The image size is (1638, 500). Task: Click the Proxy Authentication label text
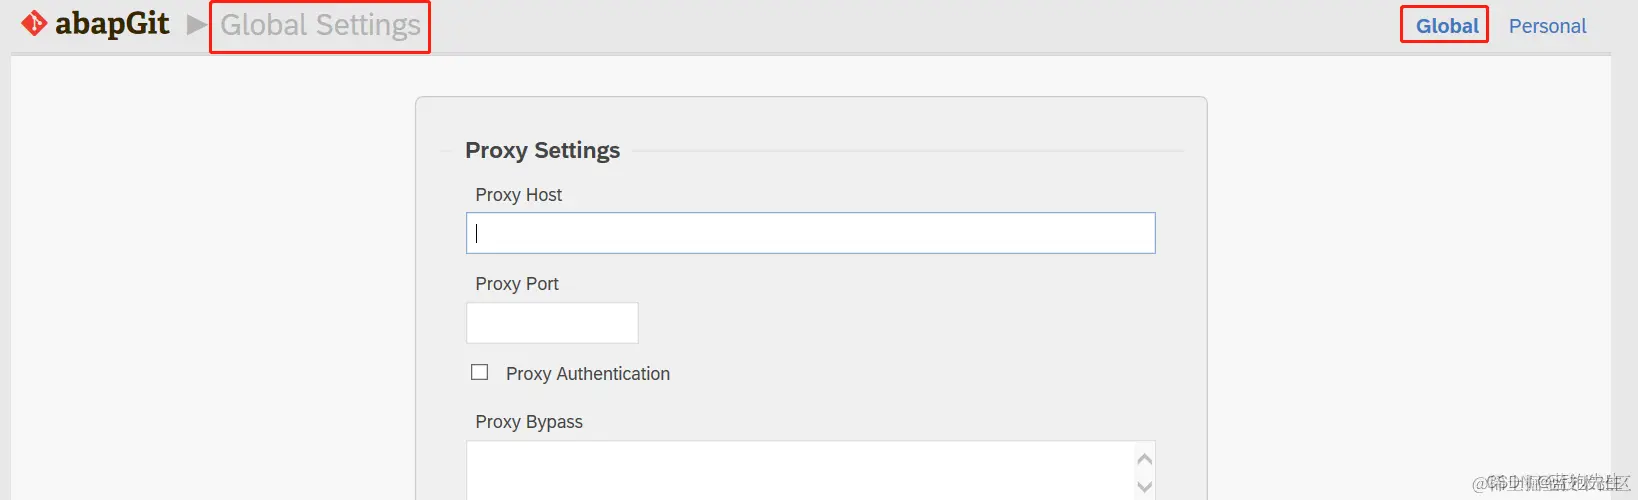[588, 374]
